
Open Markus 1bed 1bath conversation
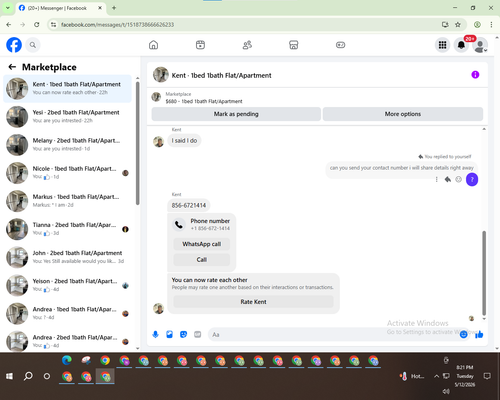pyautogui.click(x=68, y=201)
